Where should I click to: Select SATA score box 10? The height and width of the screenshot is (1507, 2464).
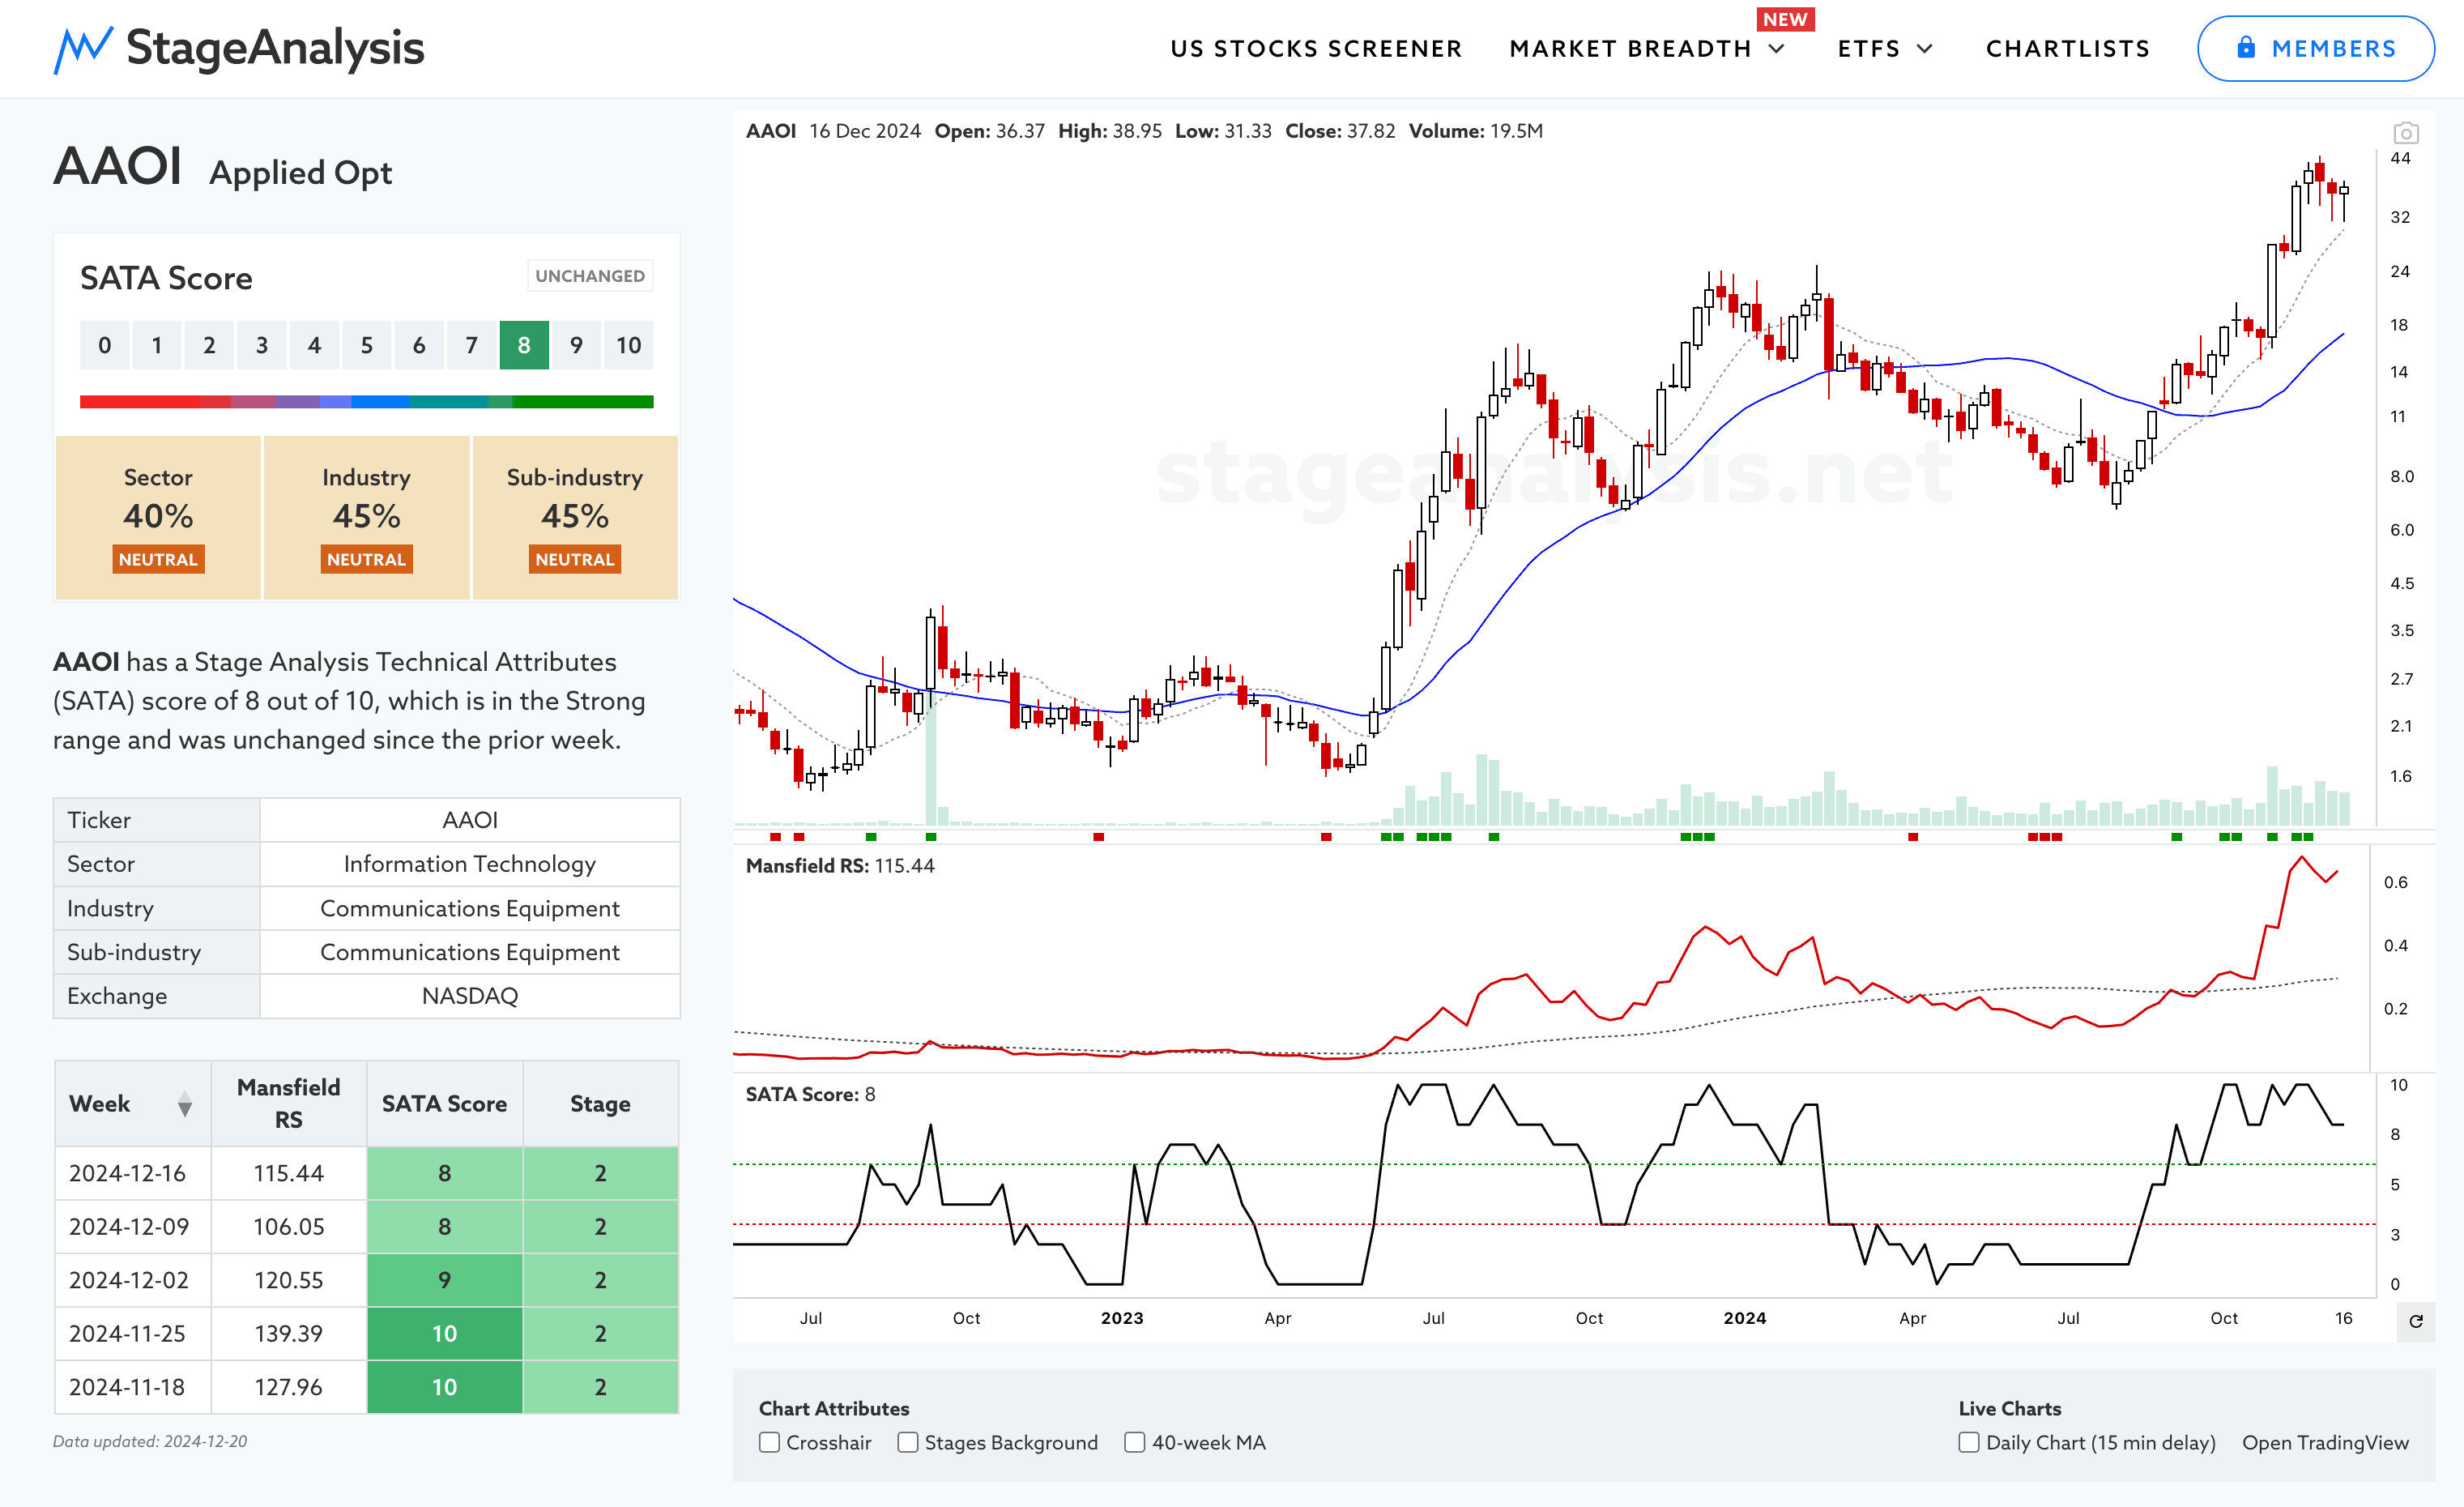tap(628, 345)
